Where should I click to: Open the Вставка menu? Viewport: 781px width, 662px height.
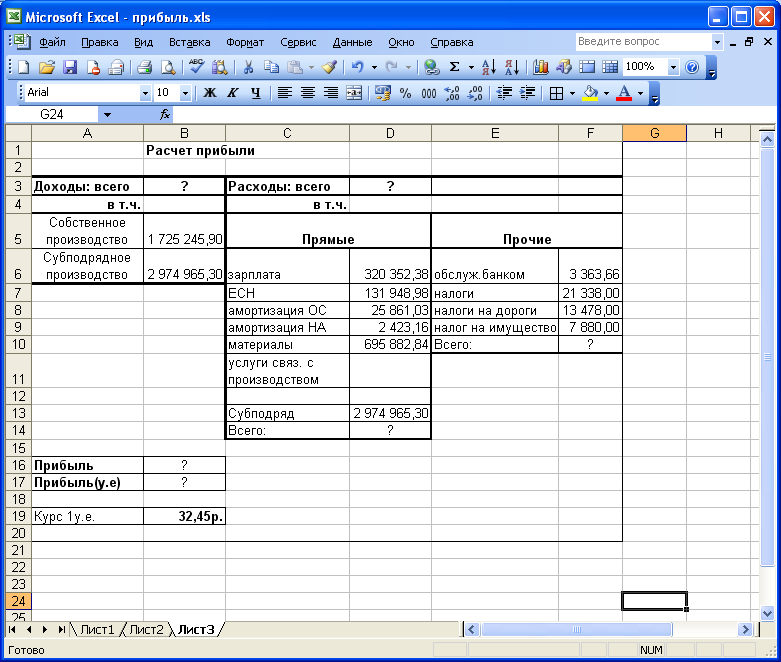(x=189, y=42)
